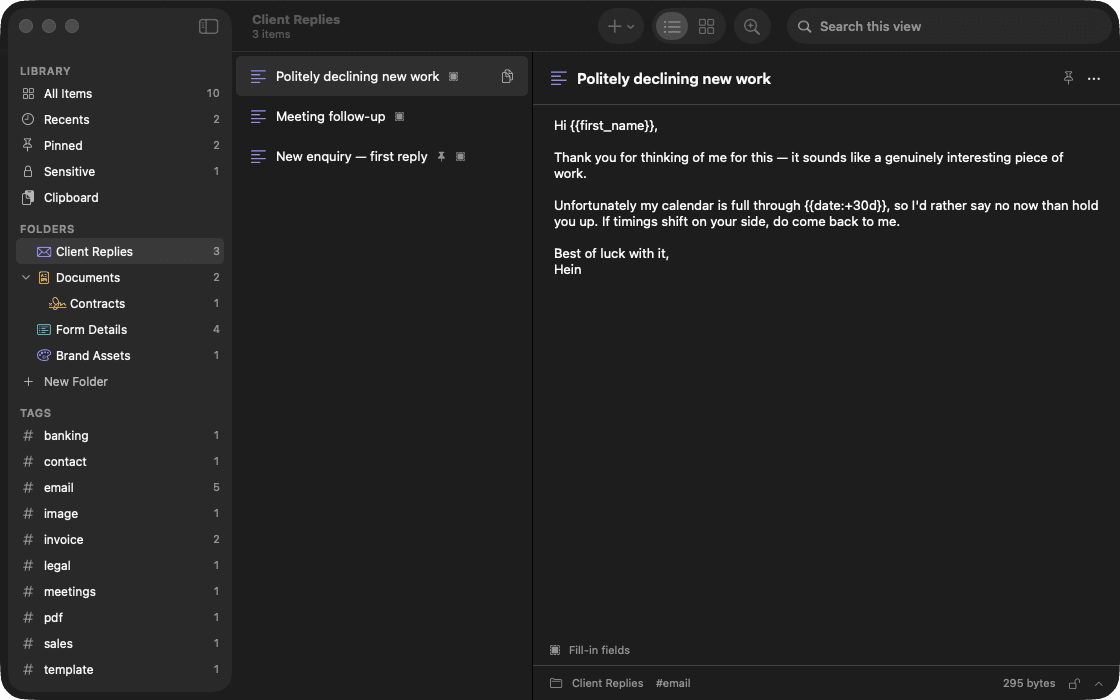Screen dimensions: 1120x700
Task: Click Client Replies folder in footer
Action: (x=607, y=684)
